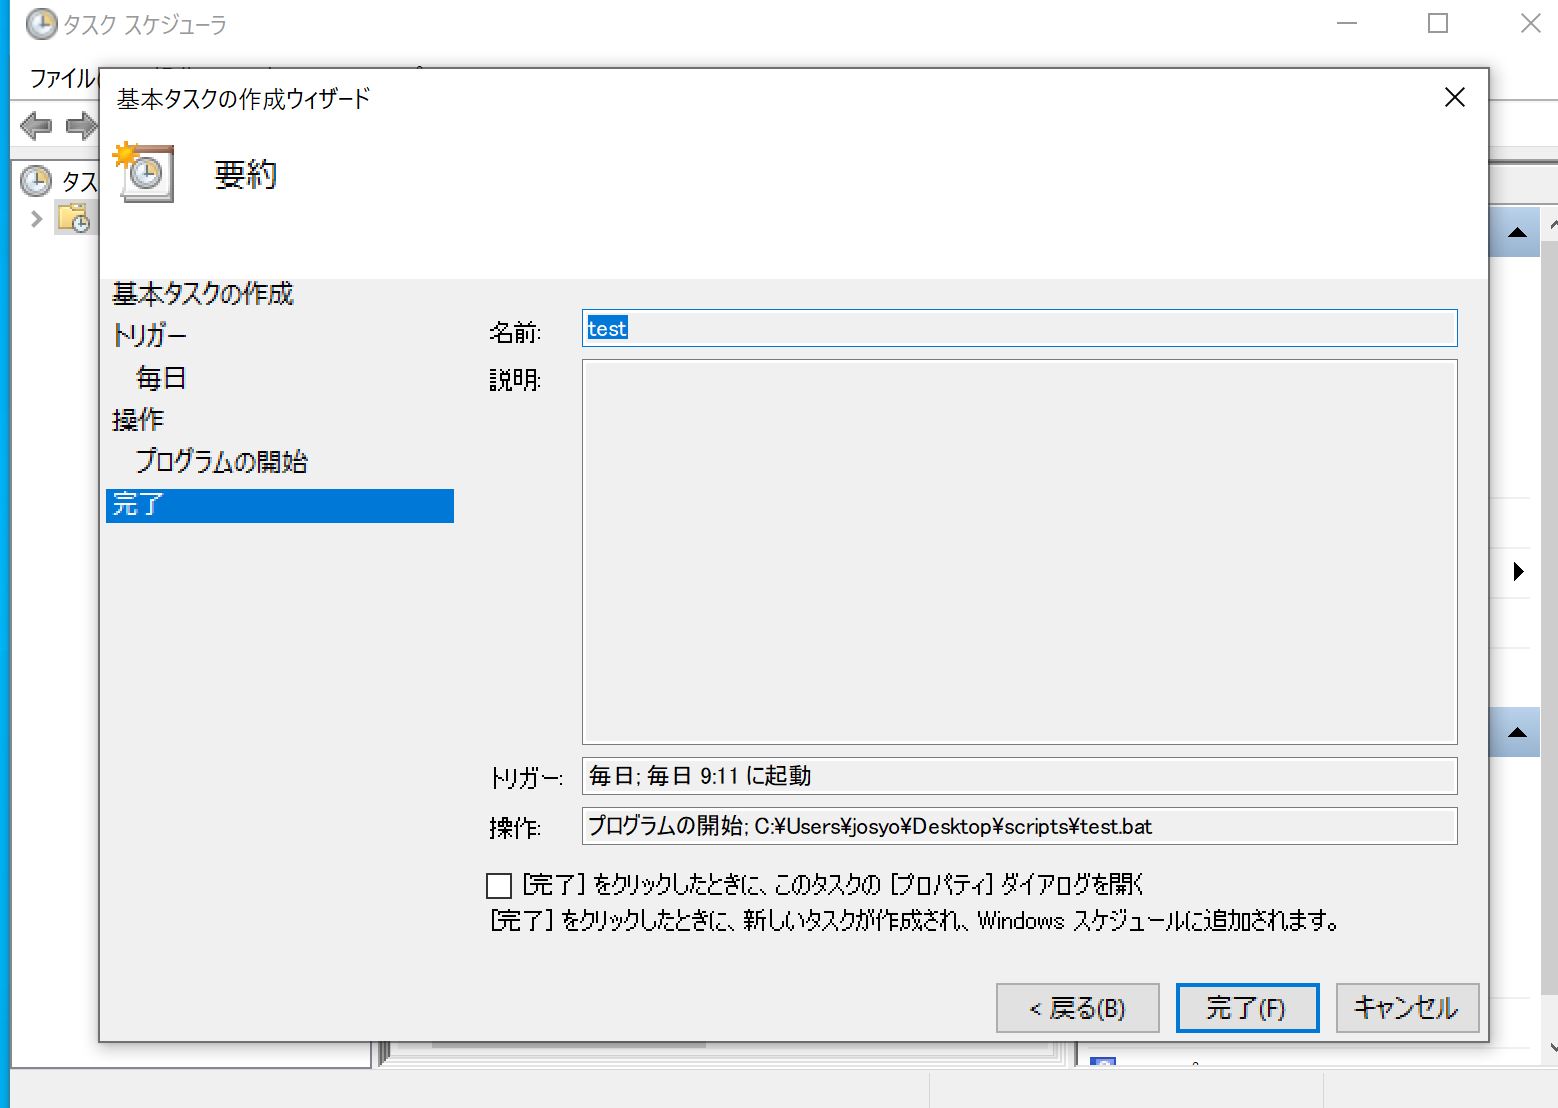Collapse the first actions pane section
This screenshot has width=1558, height=1108.
coord(1516,232)
